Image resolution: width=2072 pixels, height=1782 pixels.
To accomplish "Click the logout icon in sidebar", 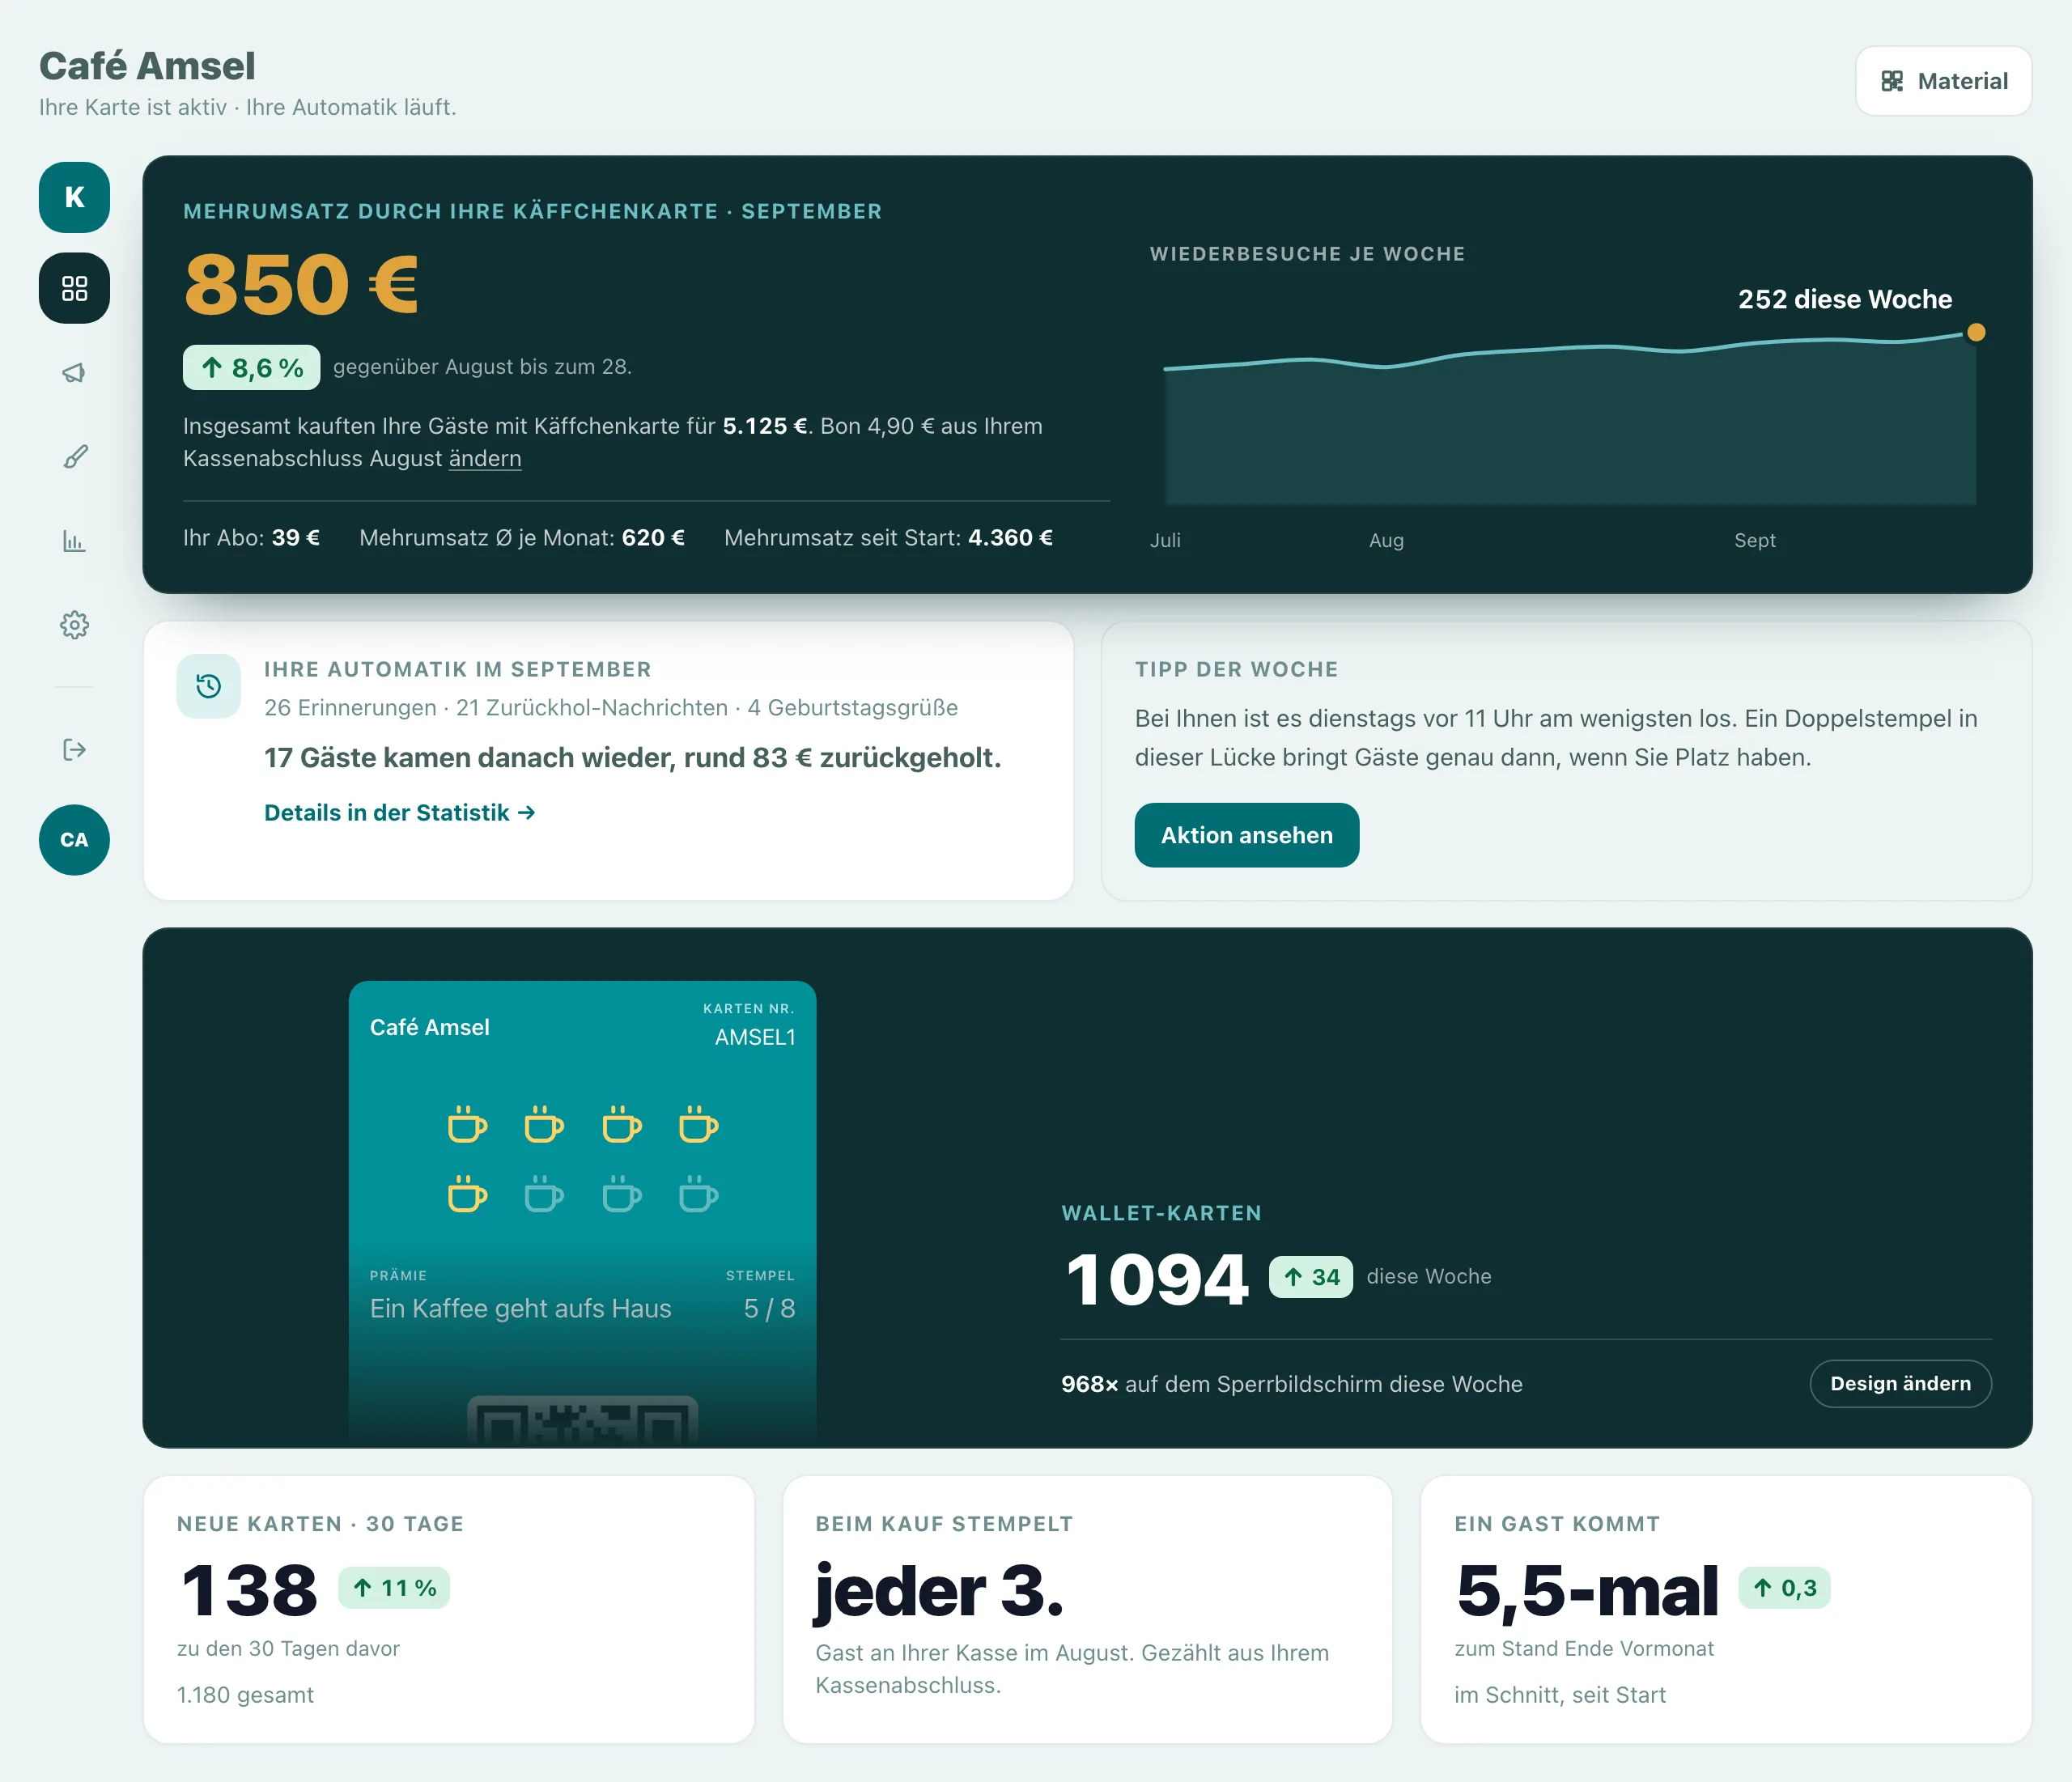I will tap(74, 750).
